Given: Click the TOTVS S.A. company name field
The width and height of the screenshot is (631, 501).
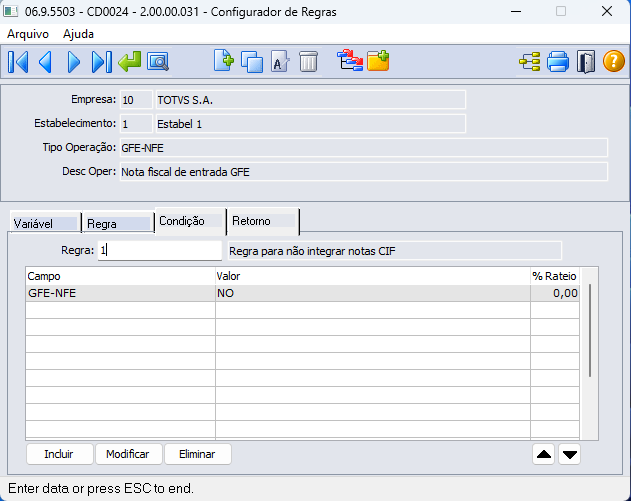Looking at the screenshot, I should point(311,100).
